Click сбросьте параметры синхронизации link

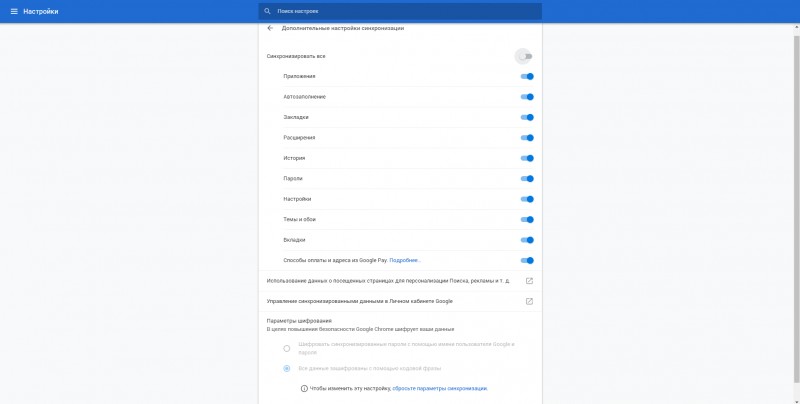(440, 389)
